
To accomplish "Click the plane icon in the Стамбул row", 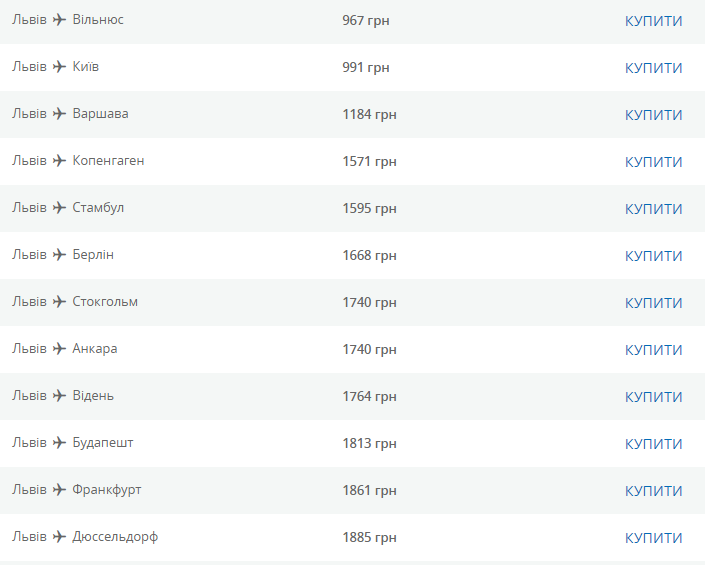I will click(x=59, y=208).
